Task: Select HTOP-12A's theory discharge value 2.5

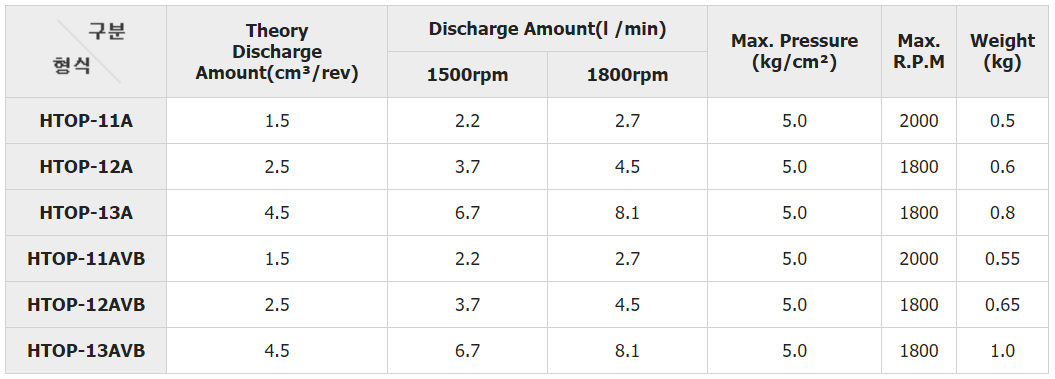Action: click(x=277, y=167)
